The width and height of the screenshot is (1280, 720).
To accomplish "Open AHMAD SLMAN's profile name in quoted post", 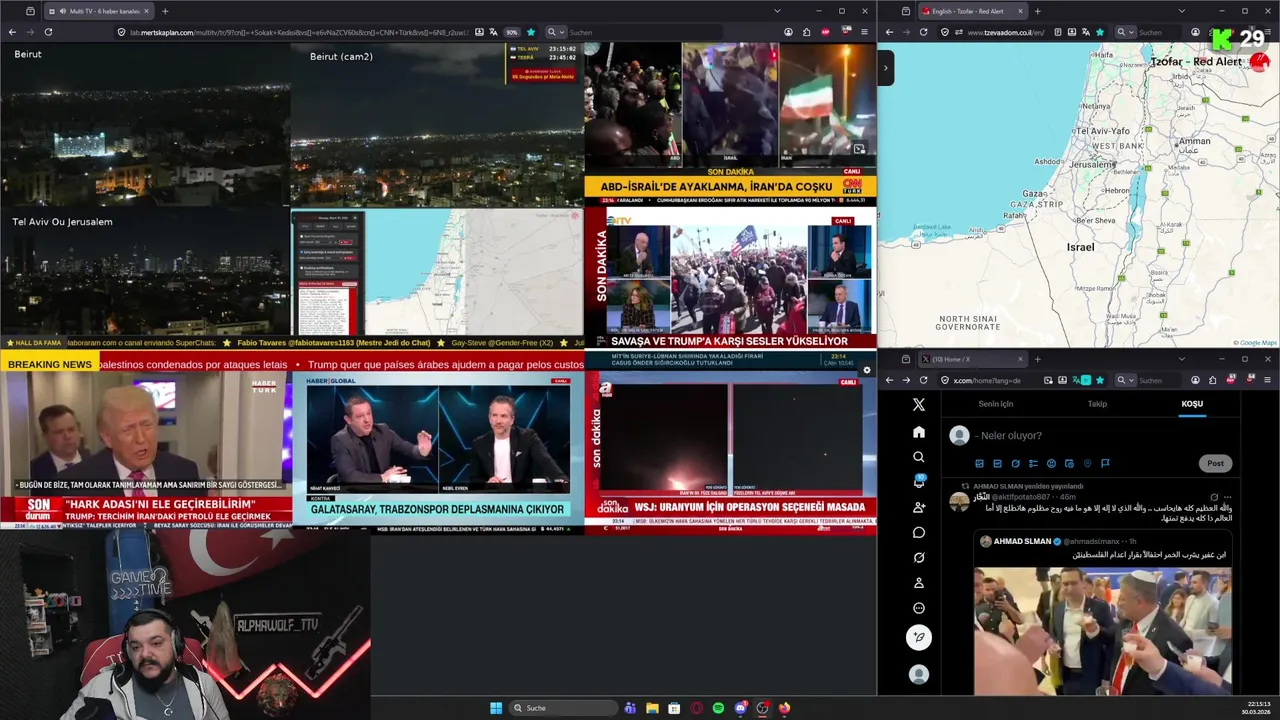I will 1022,541.
